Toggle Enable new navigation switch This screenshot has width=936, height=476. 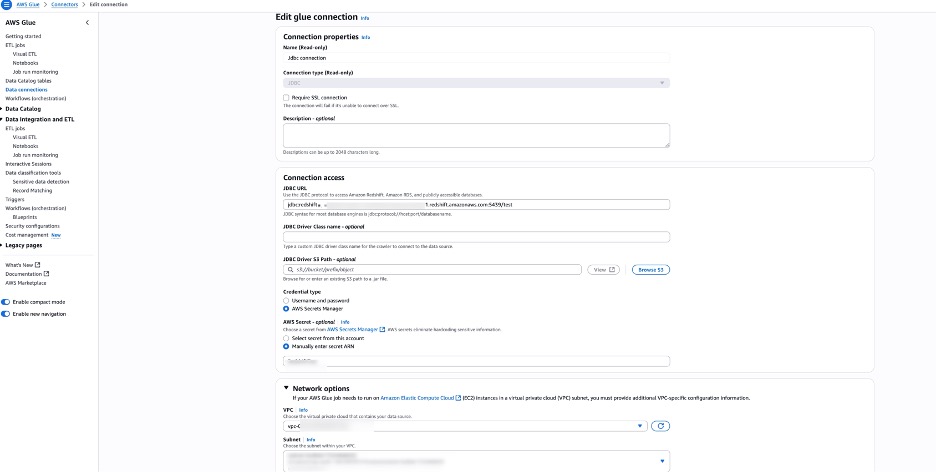(6, 314)
